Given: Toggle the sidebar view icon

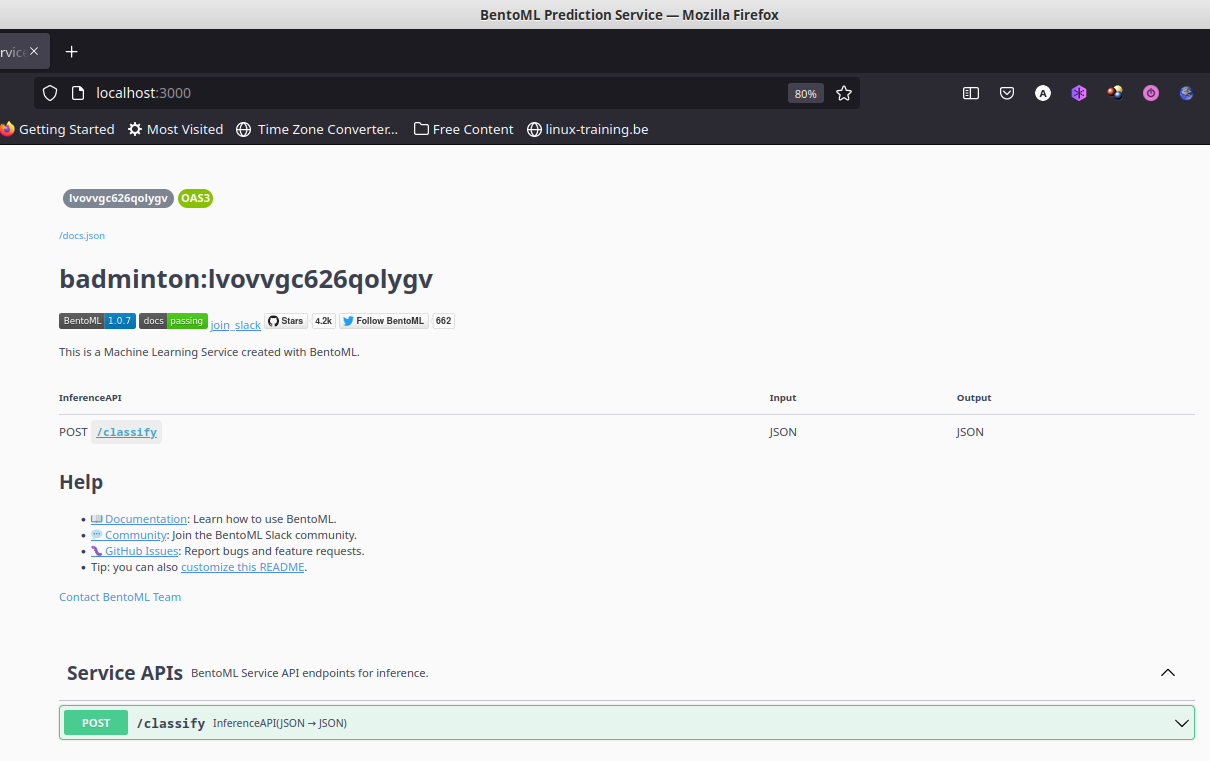Looking at the screenshot, I should [970, 93].
